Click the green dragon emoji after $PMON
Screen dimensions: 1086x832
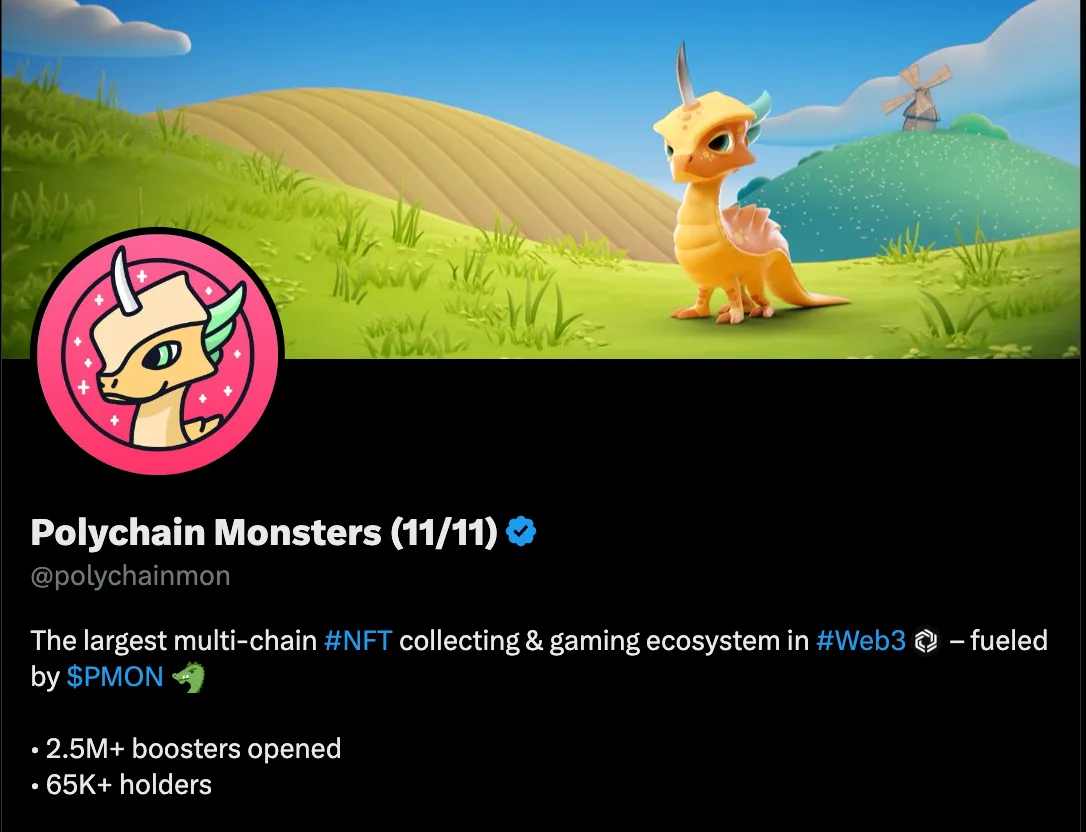coord(188,678)
